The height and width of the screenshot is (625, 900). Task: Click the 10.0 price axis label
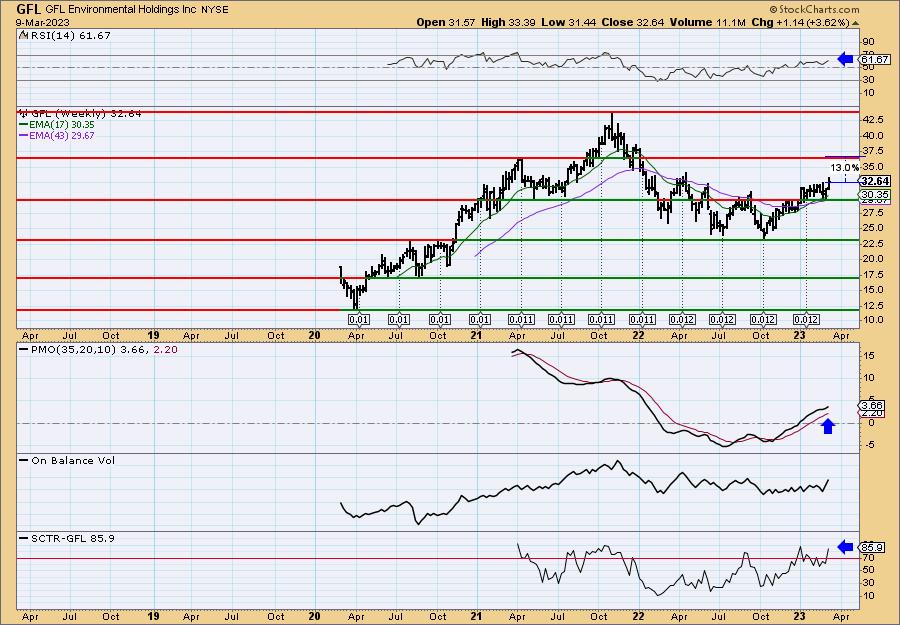[x=872, y=320]
